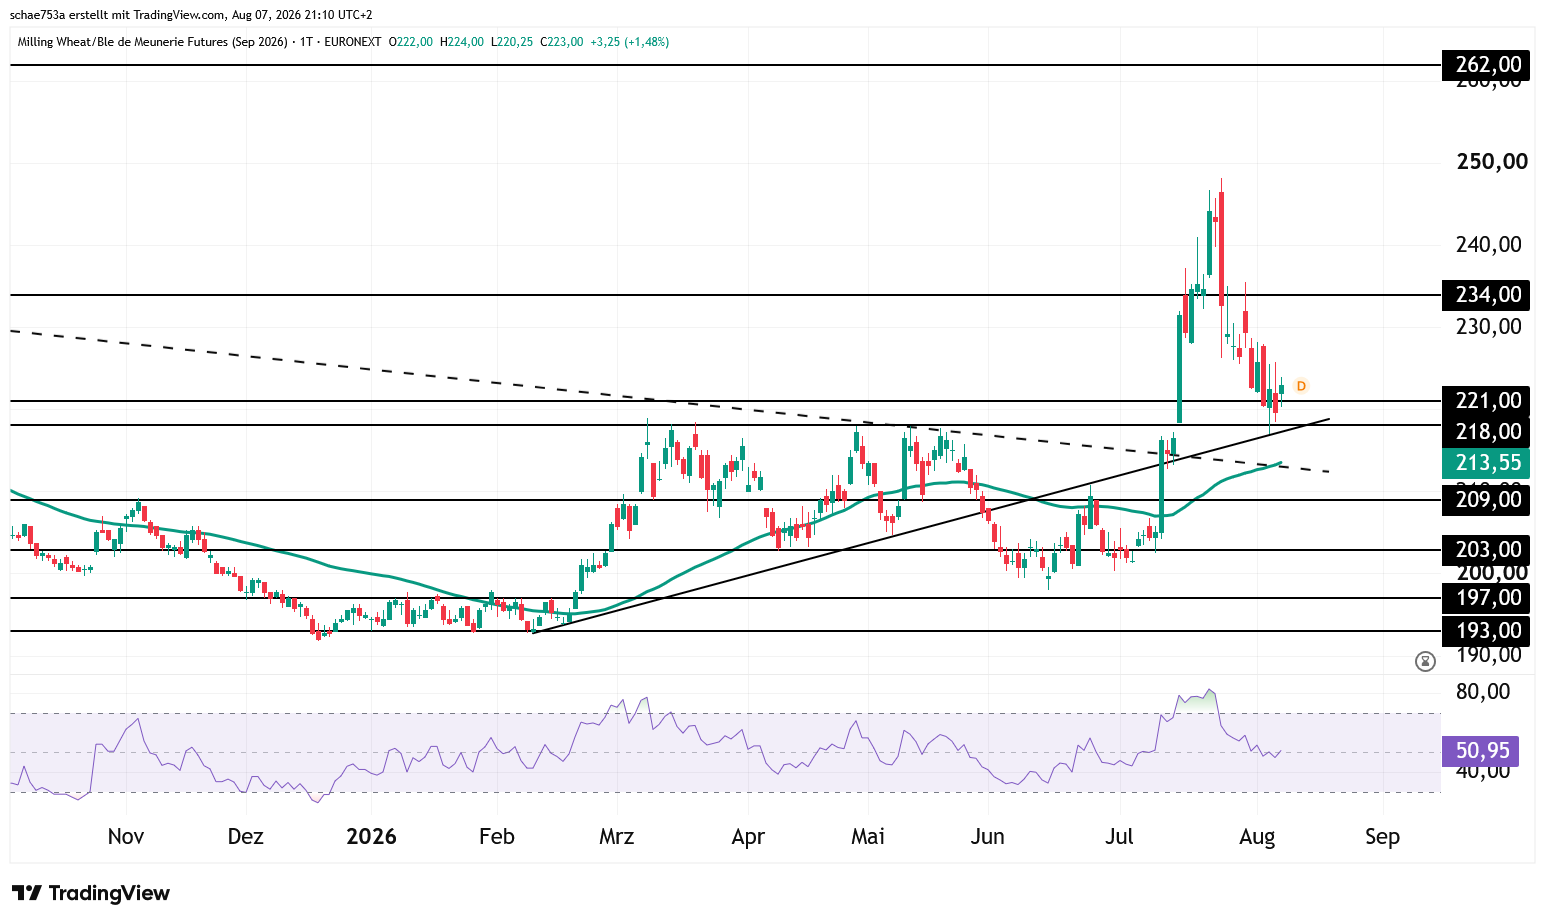Click the low value L220,25
1545x923 pixels.
[512, 42]
